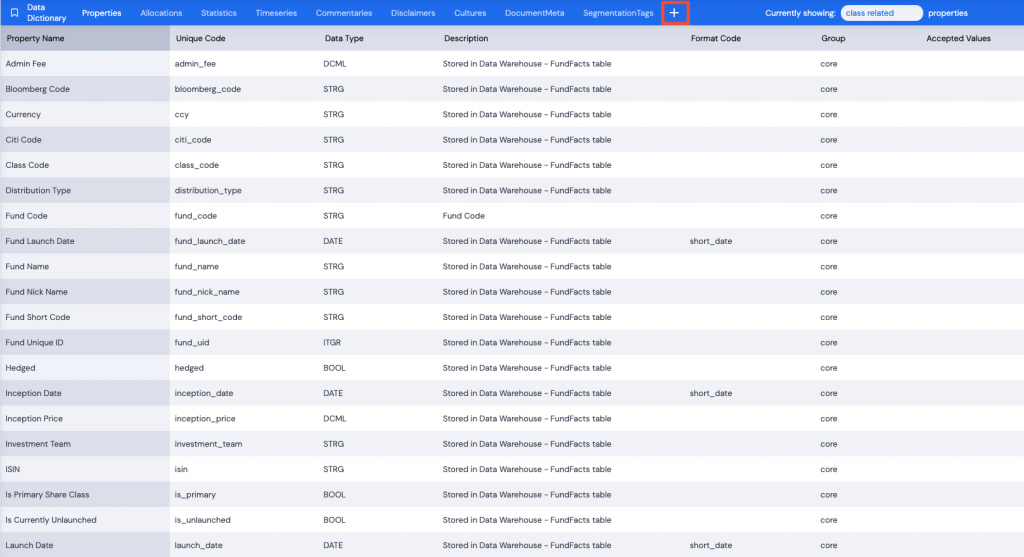Viewport: 1024px width, 557px height.
Task: Select the SegmentationTags tab
Action: pyautogui.click(x=618, y=13)
